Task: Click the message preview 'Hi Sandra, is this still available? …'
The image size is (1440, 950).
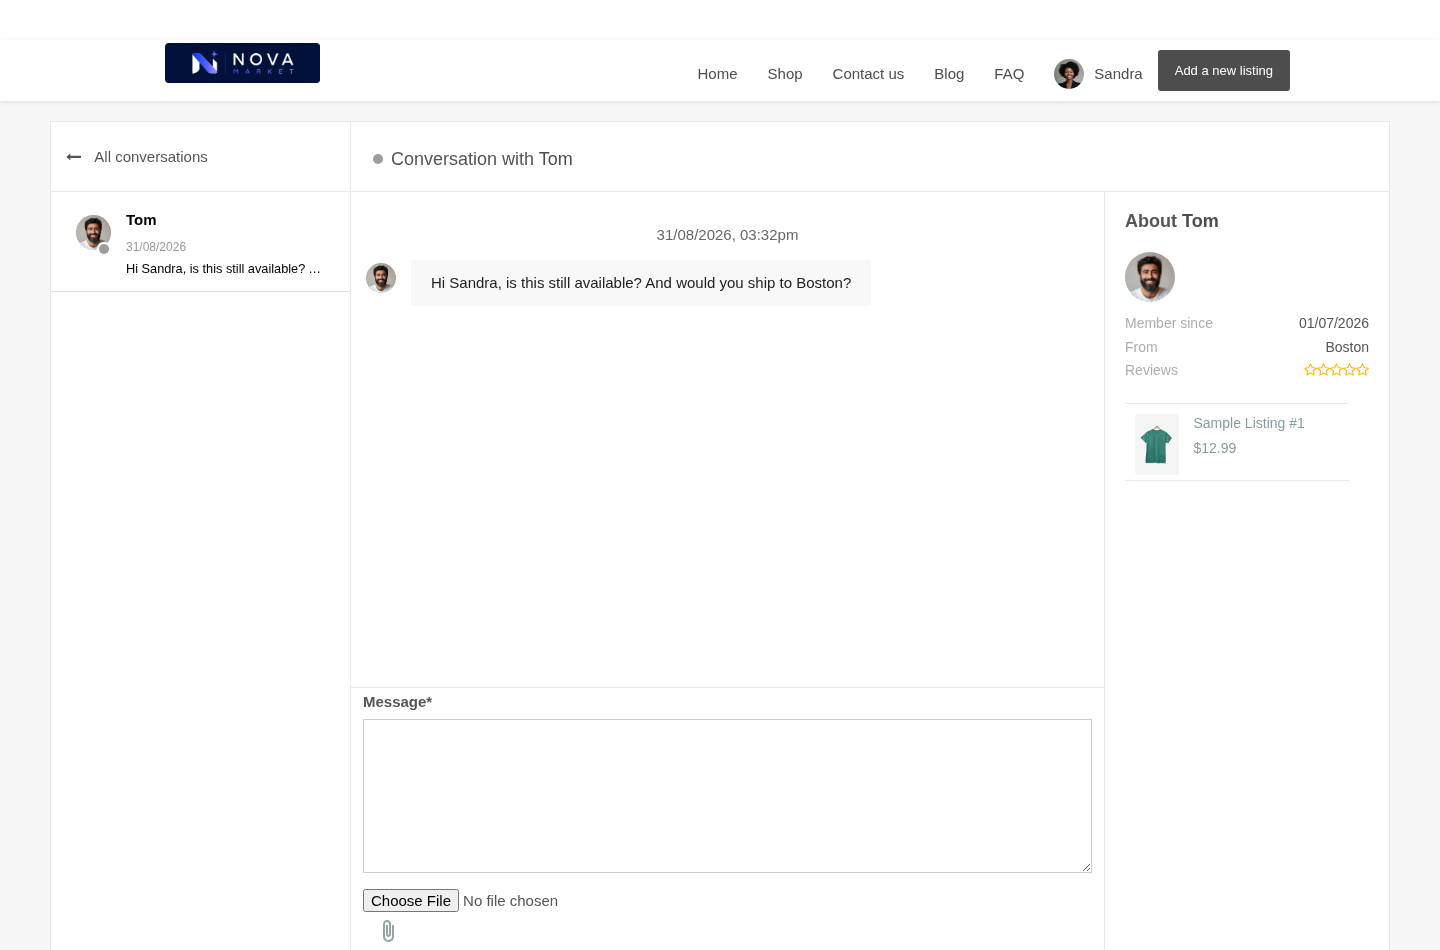Action: click(223, 269)
